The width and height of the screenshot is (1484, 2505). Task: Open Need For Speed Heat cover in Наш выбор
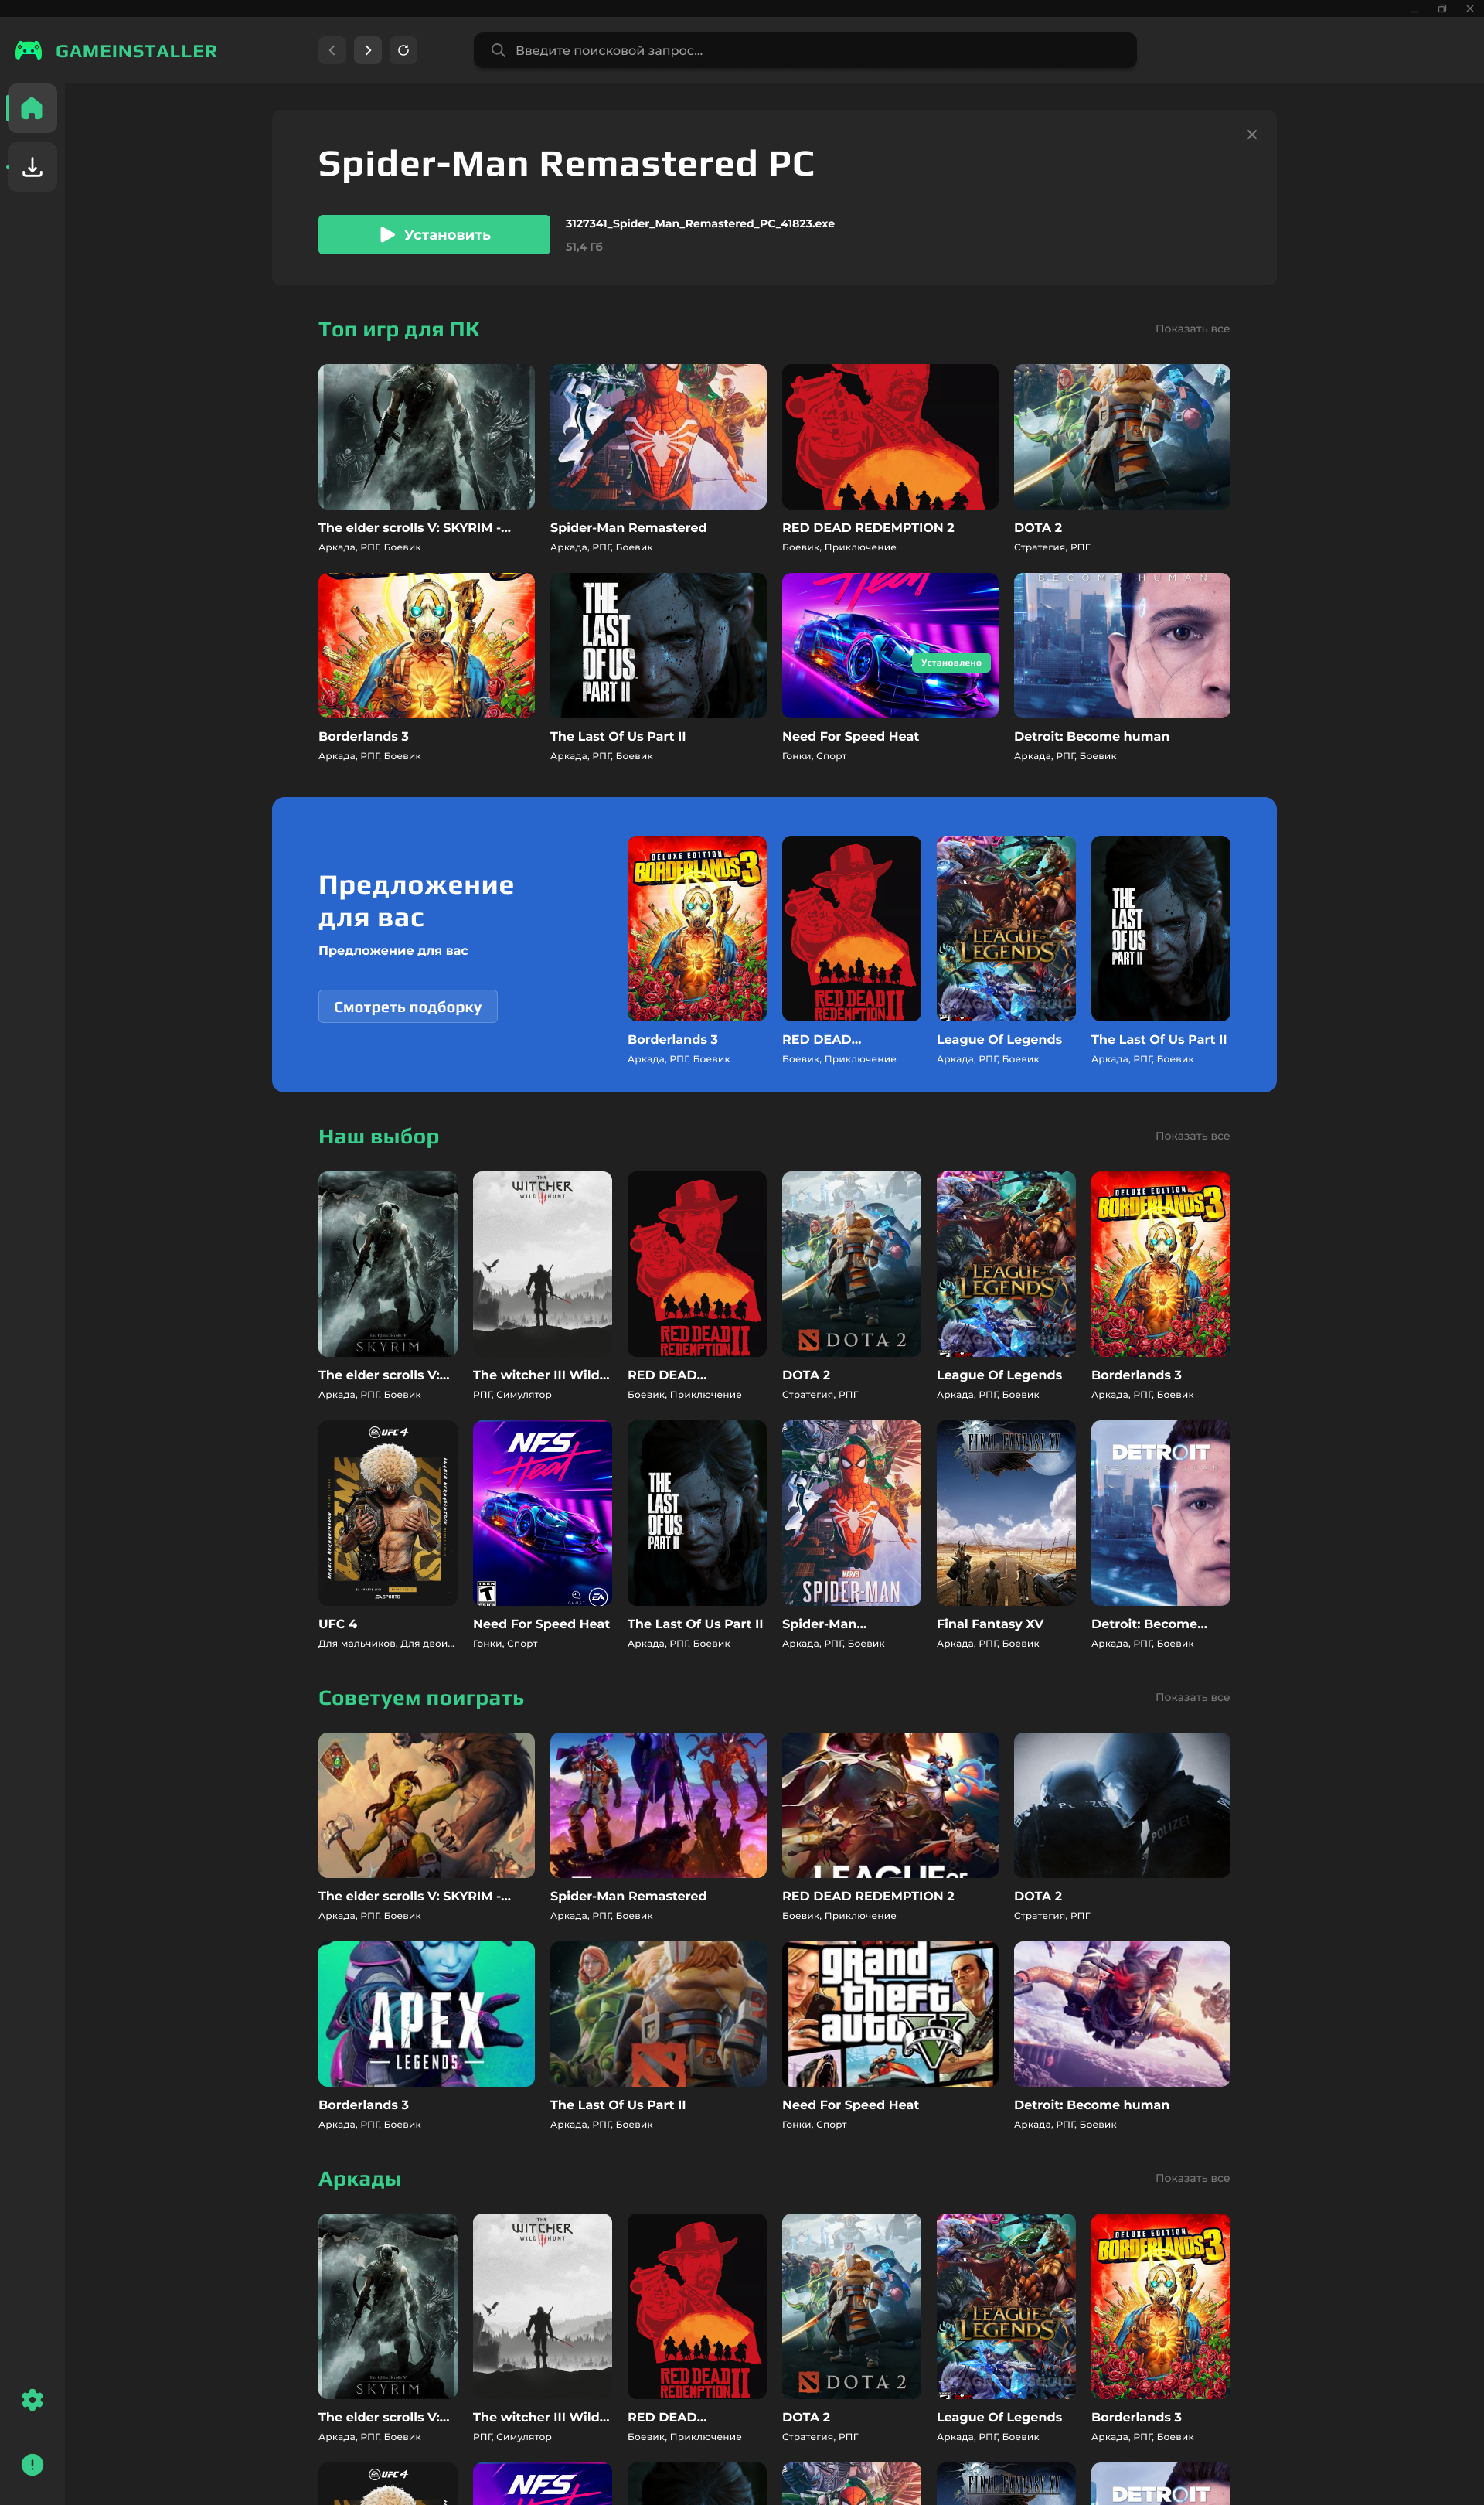coord(542,1513)
